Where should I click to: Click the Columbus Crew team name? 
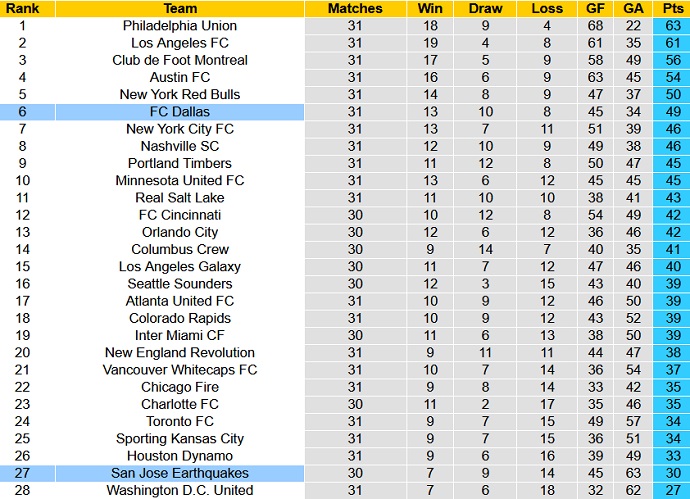pyautogui.click(x=180, y=249)
